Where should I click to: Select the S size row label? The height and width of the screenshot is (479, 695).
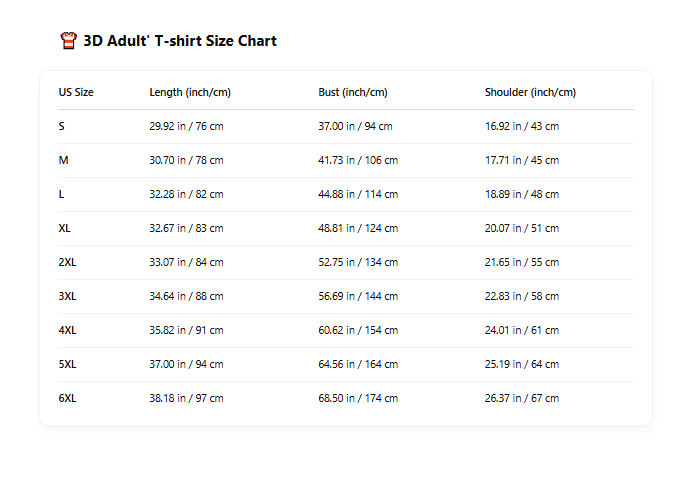pos(62,126)
